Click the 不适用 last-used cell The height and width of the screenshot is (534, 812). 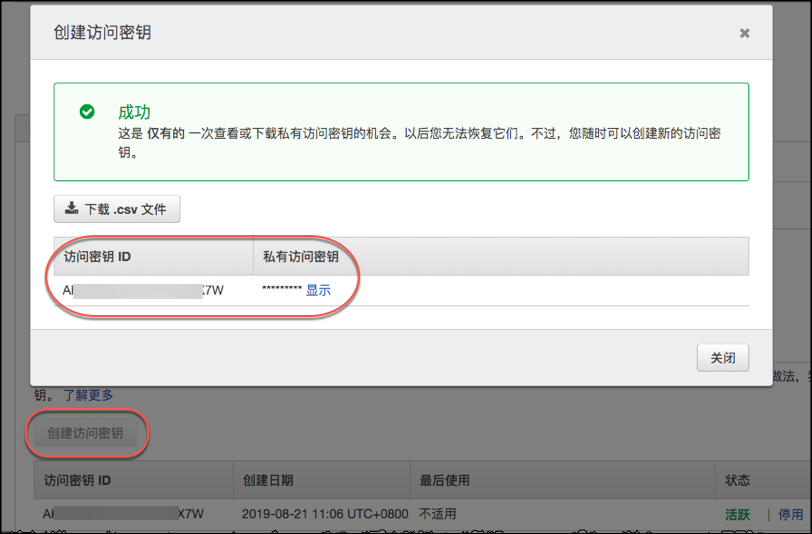438,514
